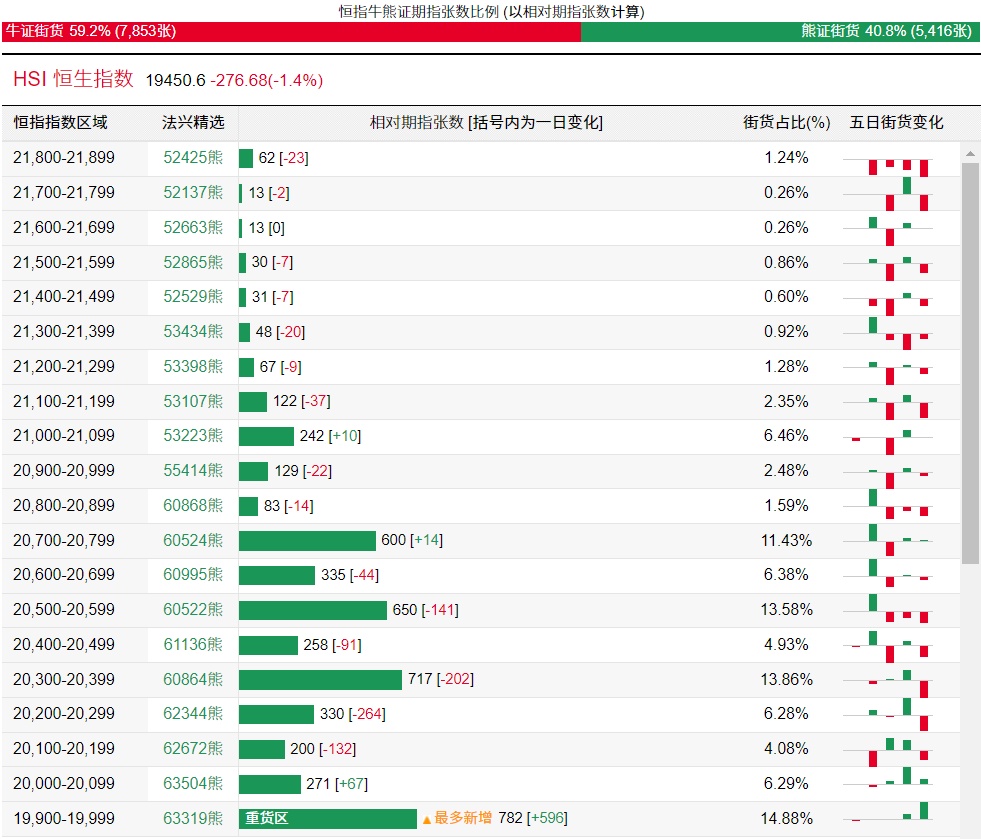The width and height of the screenshot is (981, 839).
Task: Open warrant link 52865熊
Action: pyautogui.click(x=193, y=262)
